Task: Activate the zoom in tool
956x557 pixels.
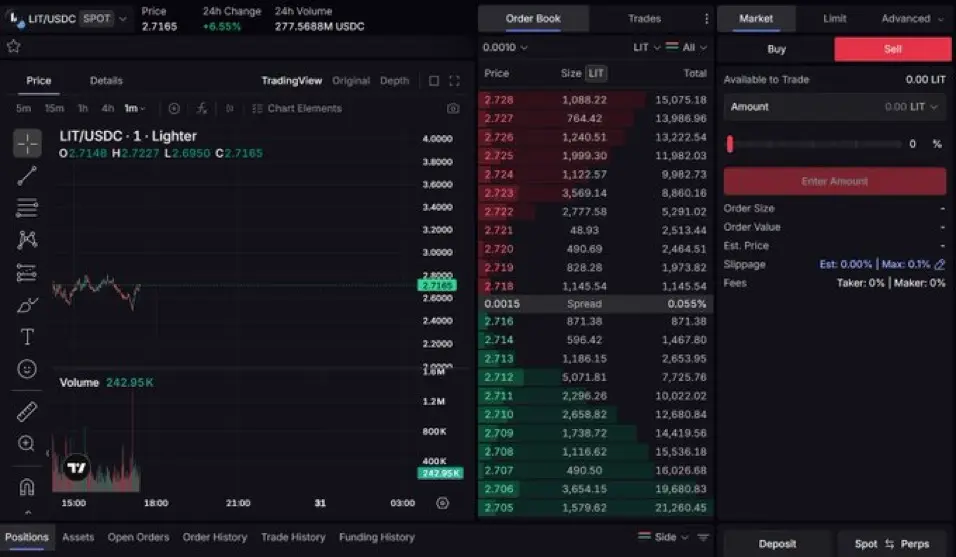Action: tap(27, 443)
